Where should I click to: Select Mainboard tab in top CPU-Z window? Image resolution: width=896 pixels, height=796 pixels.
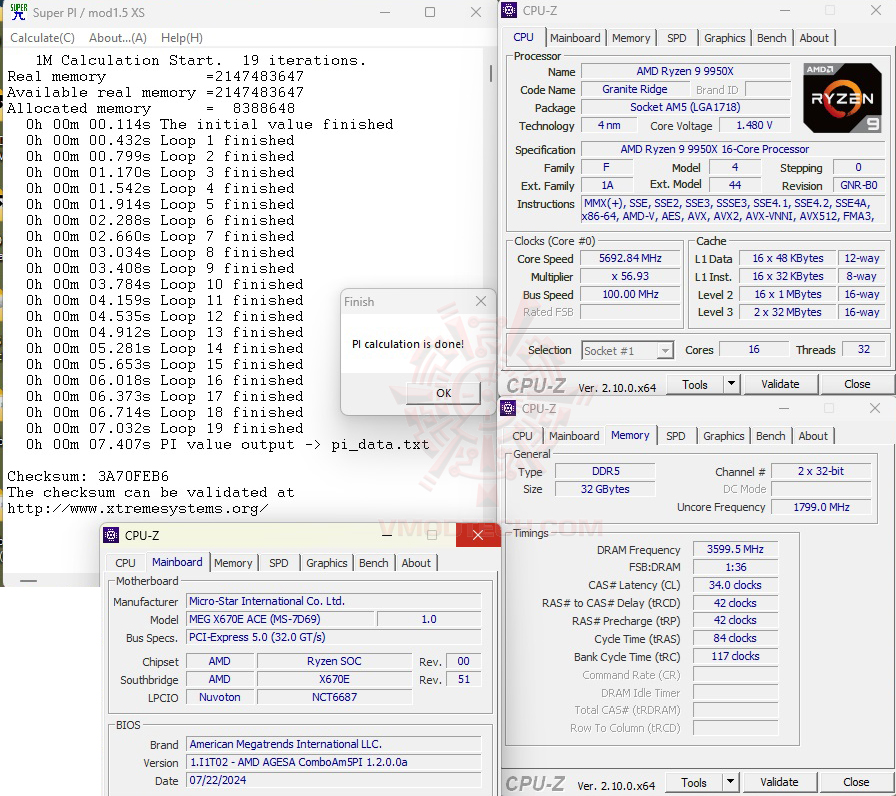[x=575, y=38]
